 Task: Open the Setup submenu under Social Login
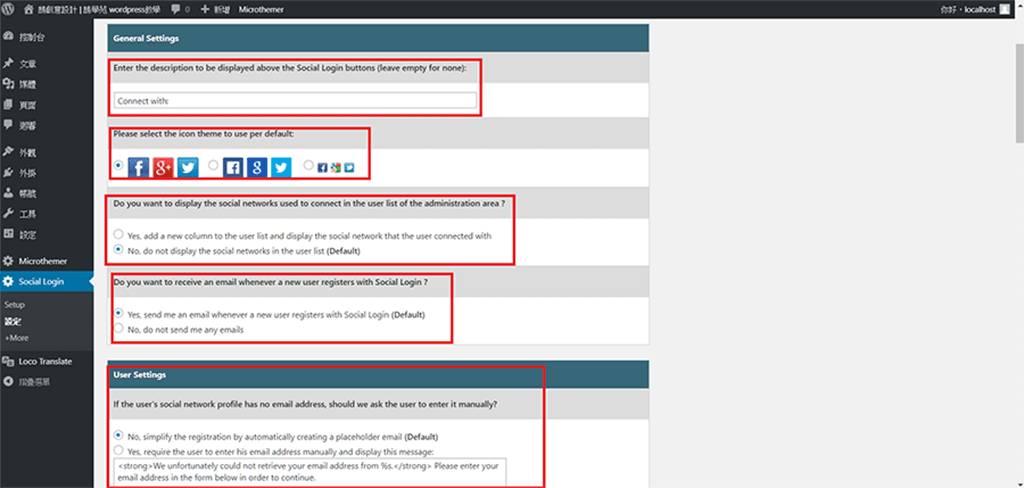pyautogui.click(x=14, y=304)
